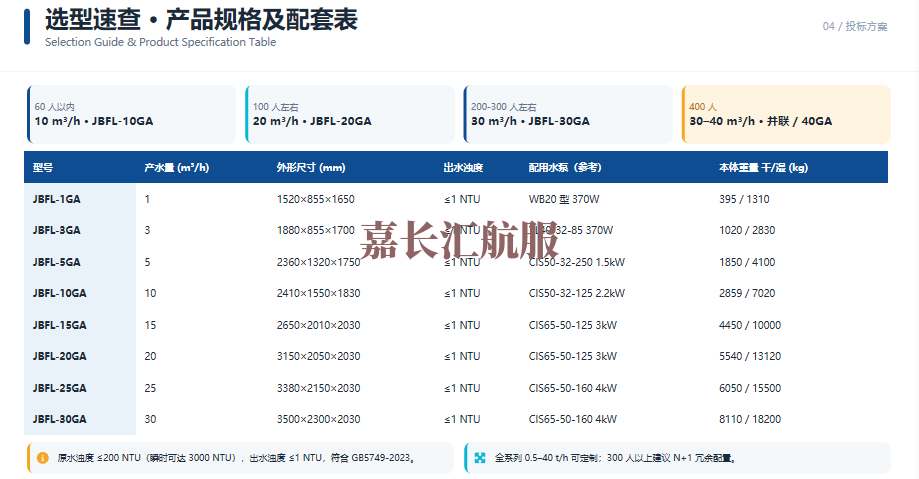Click dimensions cell 2360×1320×1750
Image resolution: width=919 pixels, height=479 pixels.
tap(318, 262)
